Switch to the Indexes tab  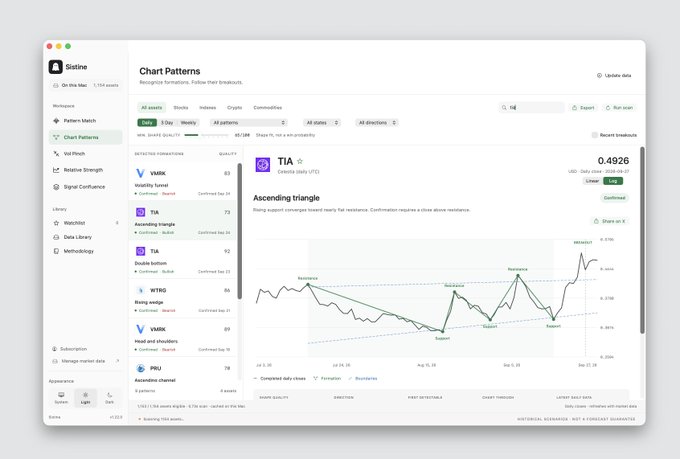(x=207, y=108)
